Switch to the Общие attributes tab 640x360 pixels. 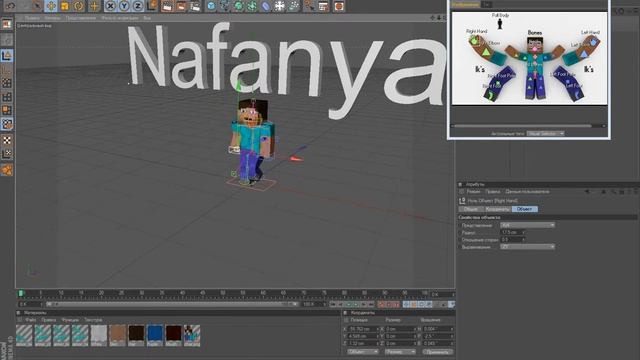point(471,209)
